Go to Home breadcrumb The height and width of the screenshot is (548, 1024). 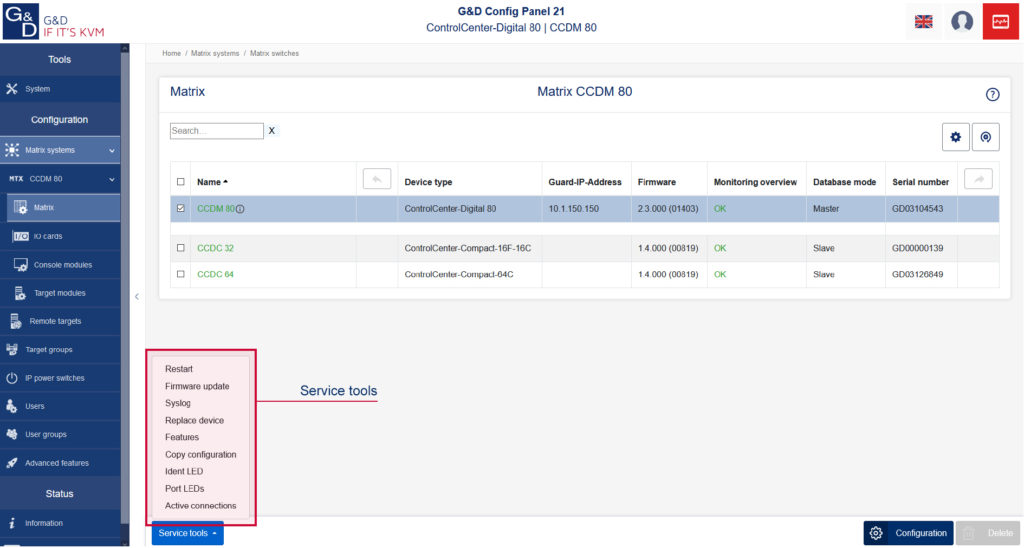pyautogui.click(x=172, y=54)
